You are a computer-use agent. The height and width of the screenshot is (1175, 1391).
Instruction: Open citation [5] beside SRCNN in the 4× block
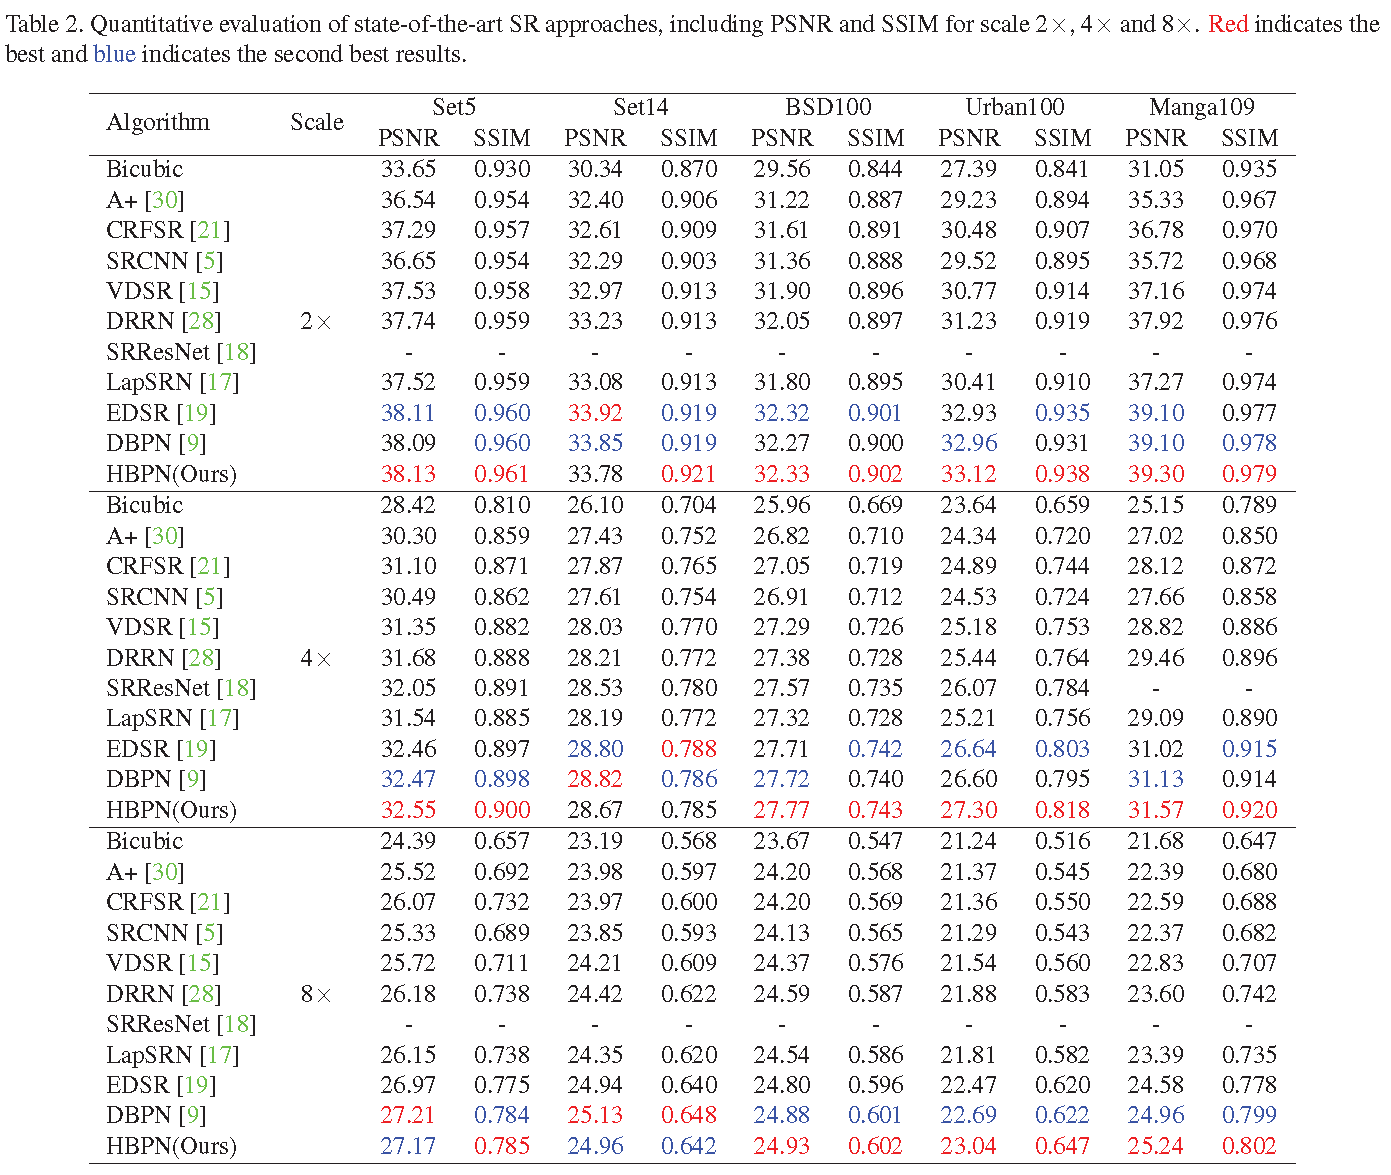pos(209,597)
